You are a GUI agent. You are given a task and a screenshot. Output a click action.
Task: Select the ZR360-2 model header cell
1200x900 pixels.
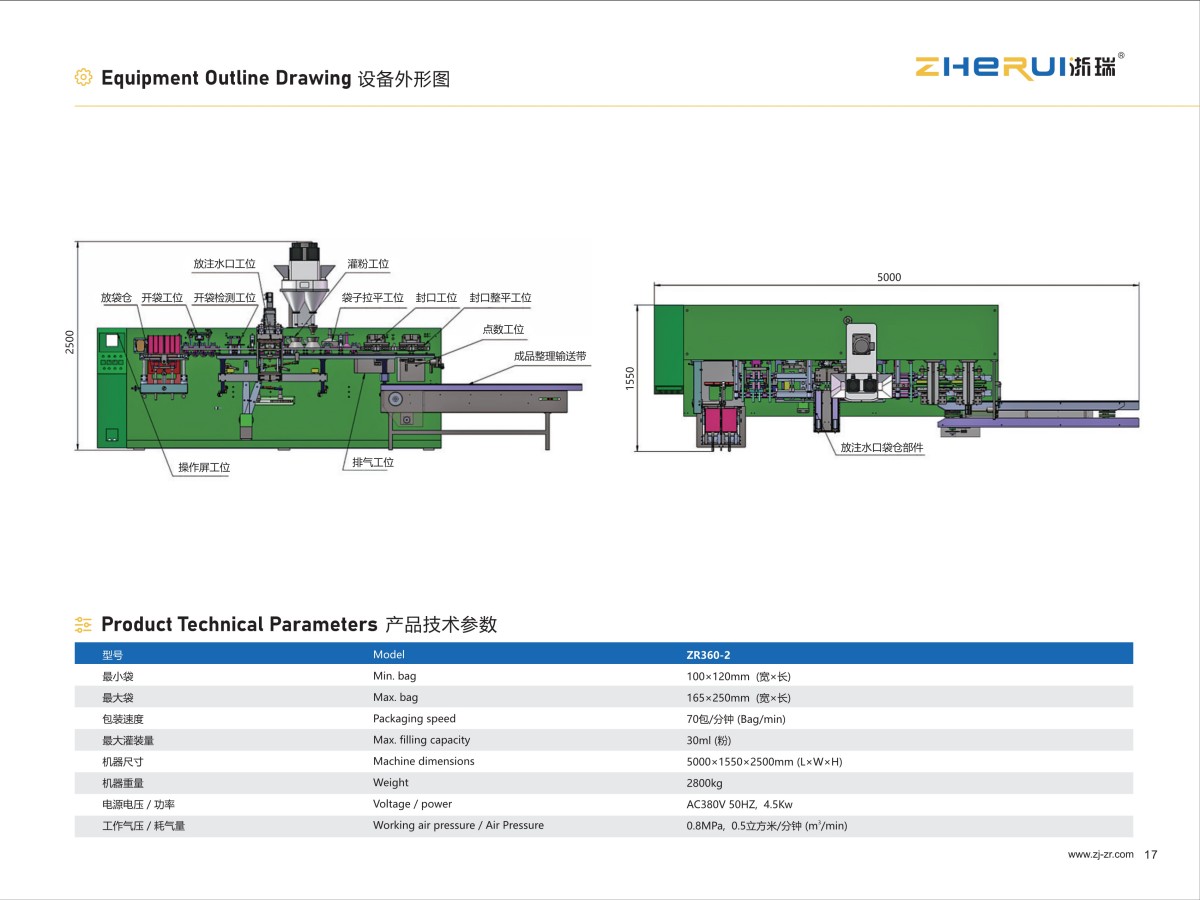pos(708,654)
